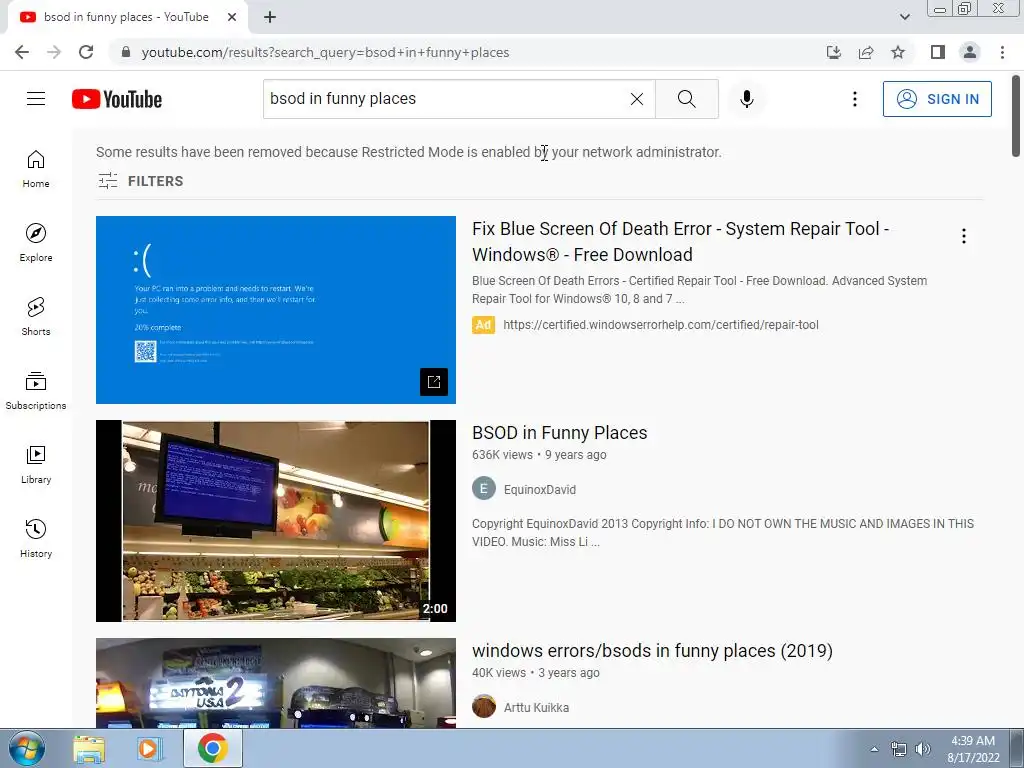Click the '636K views • 9 years ago' text
Viewport: 1024px width, 768px height.
click(539, 455)
